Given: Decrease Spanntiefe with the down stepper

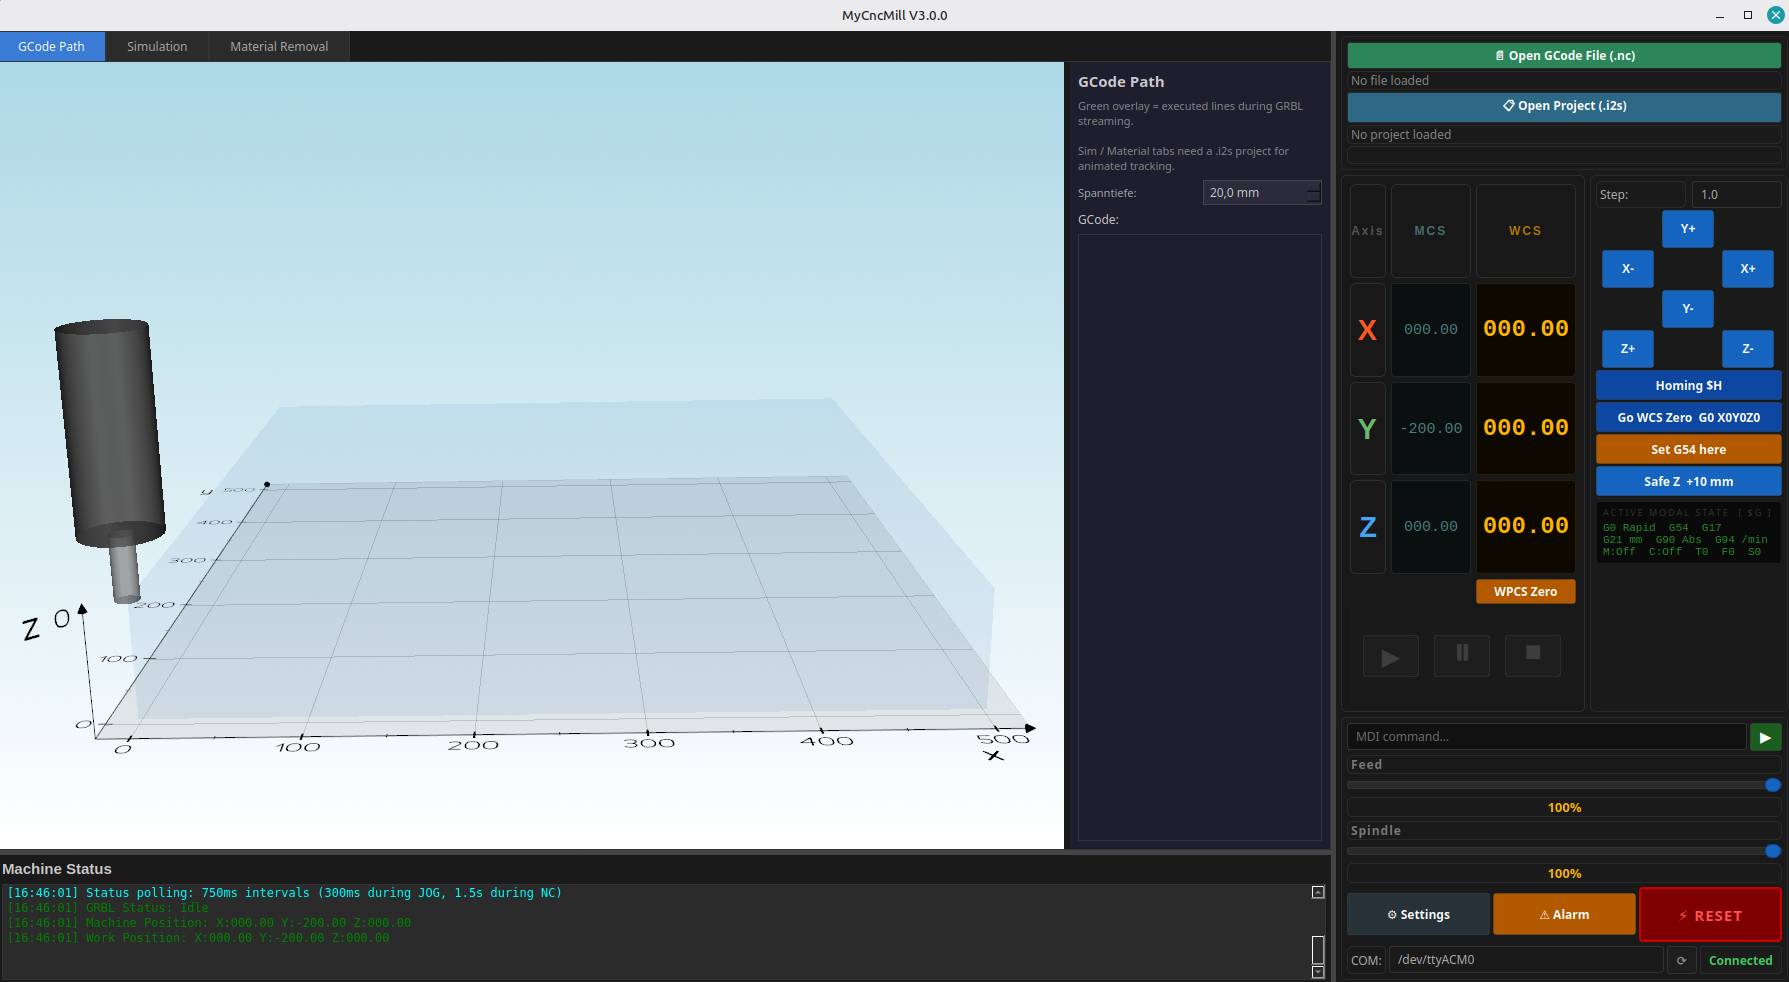Looking at the screenshot, I should (1314, 198).
